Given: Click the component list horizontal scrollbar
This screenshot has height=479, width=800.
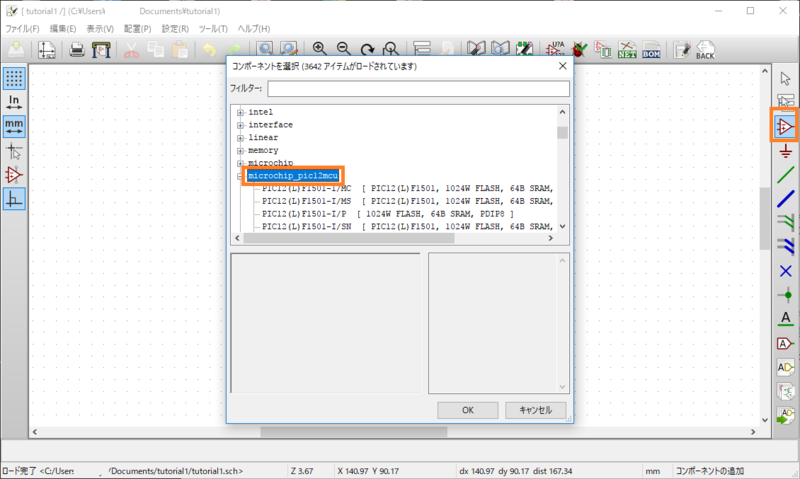Looking at the screenshot, I should tap(348, 238).
